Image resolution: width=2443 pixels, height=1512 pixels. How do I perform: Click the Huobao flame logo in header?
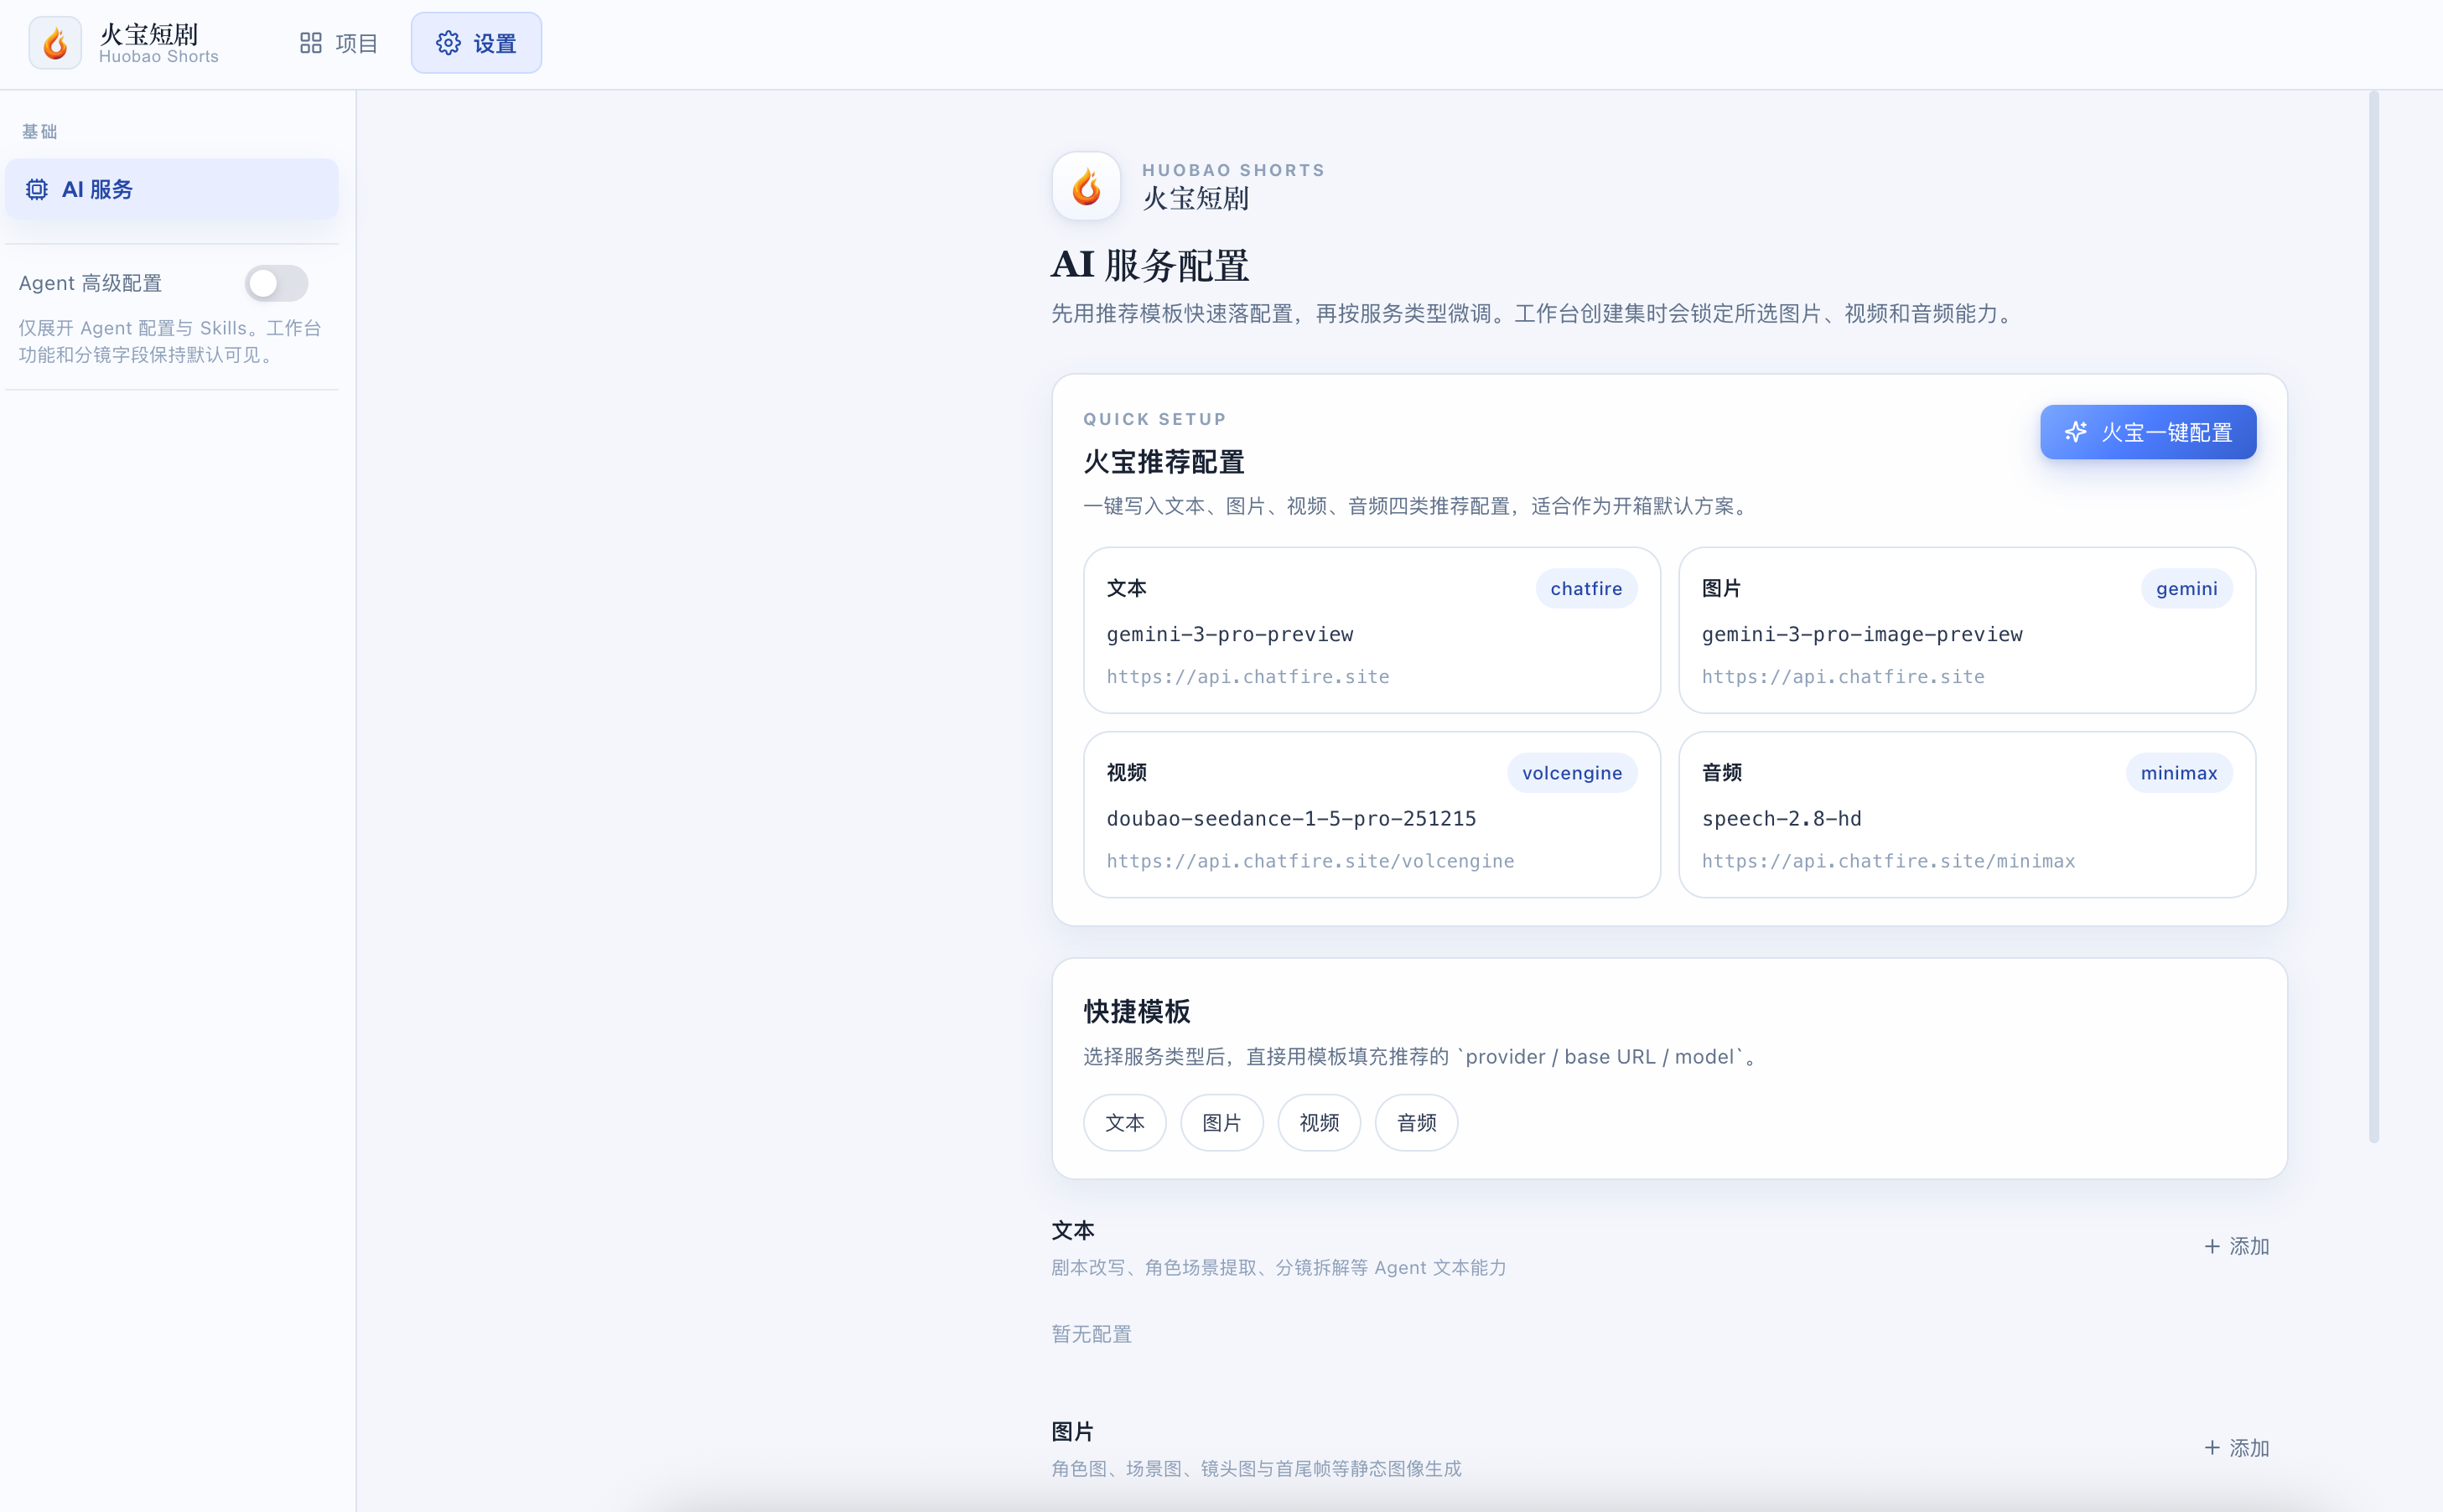pos(55,43)
